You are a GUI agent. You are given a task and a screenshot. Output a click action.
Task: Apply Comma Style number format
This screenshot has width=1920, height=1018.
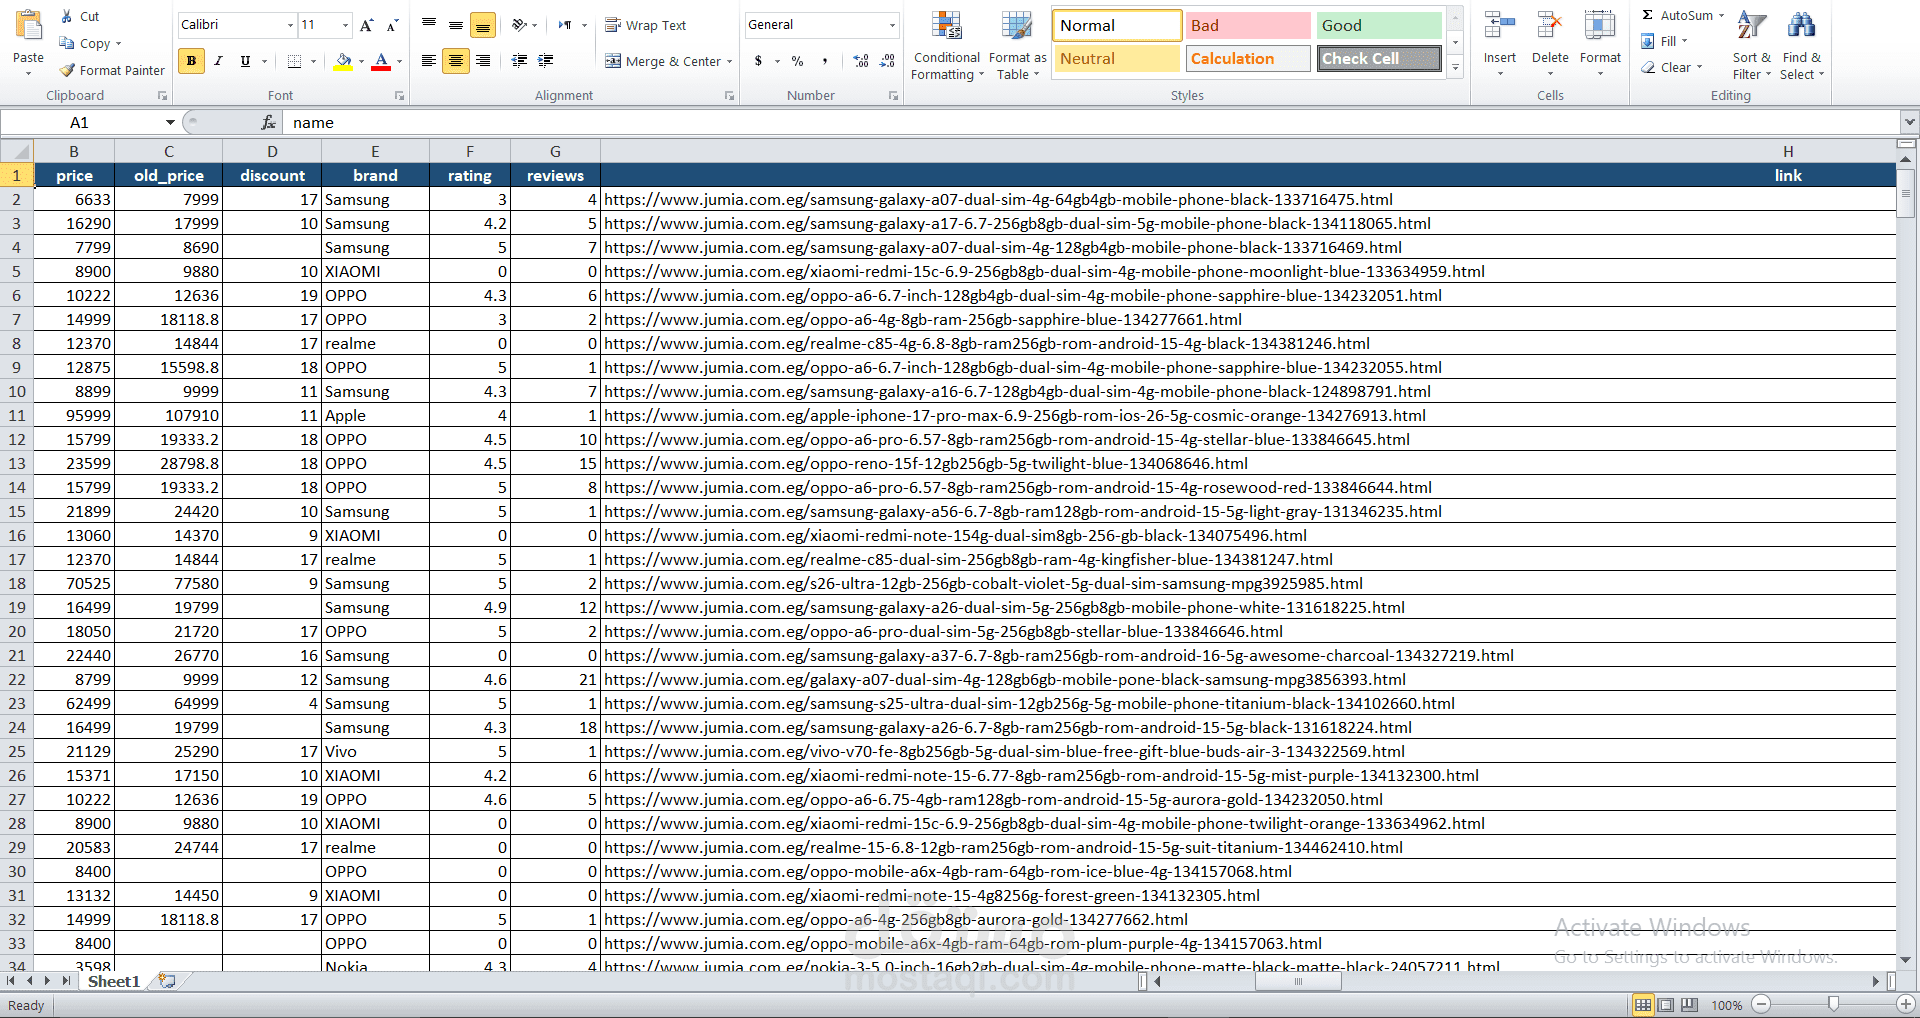[824, 61]
